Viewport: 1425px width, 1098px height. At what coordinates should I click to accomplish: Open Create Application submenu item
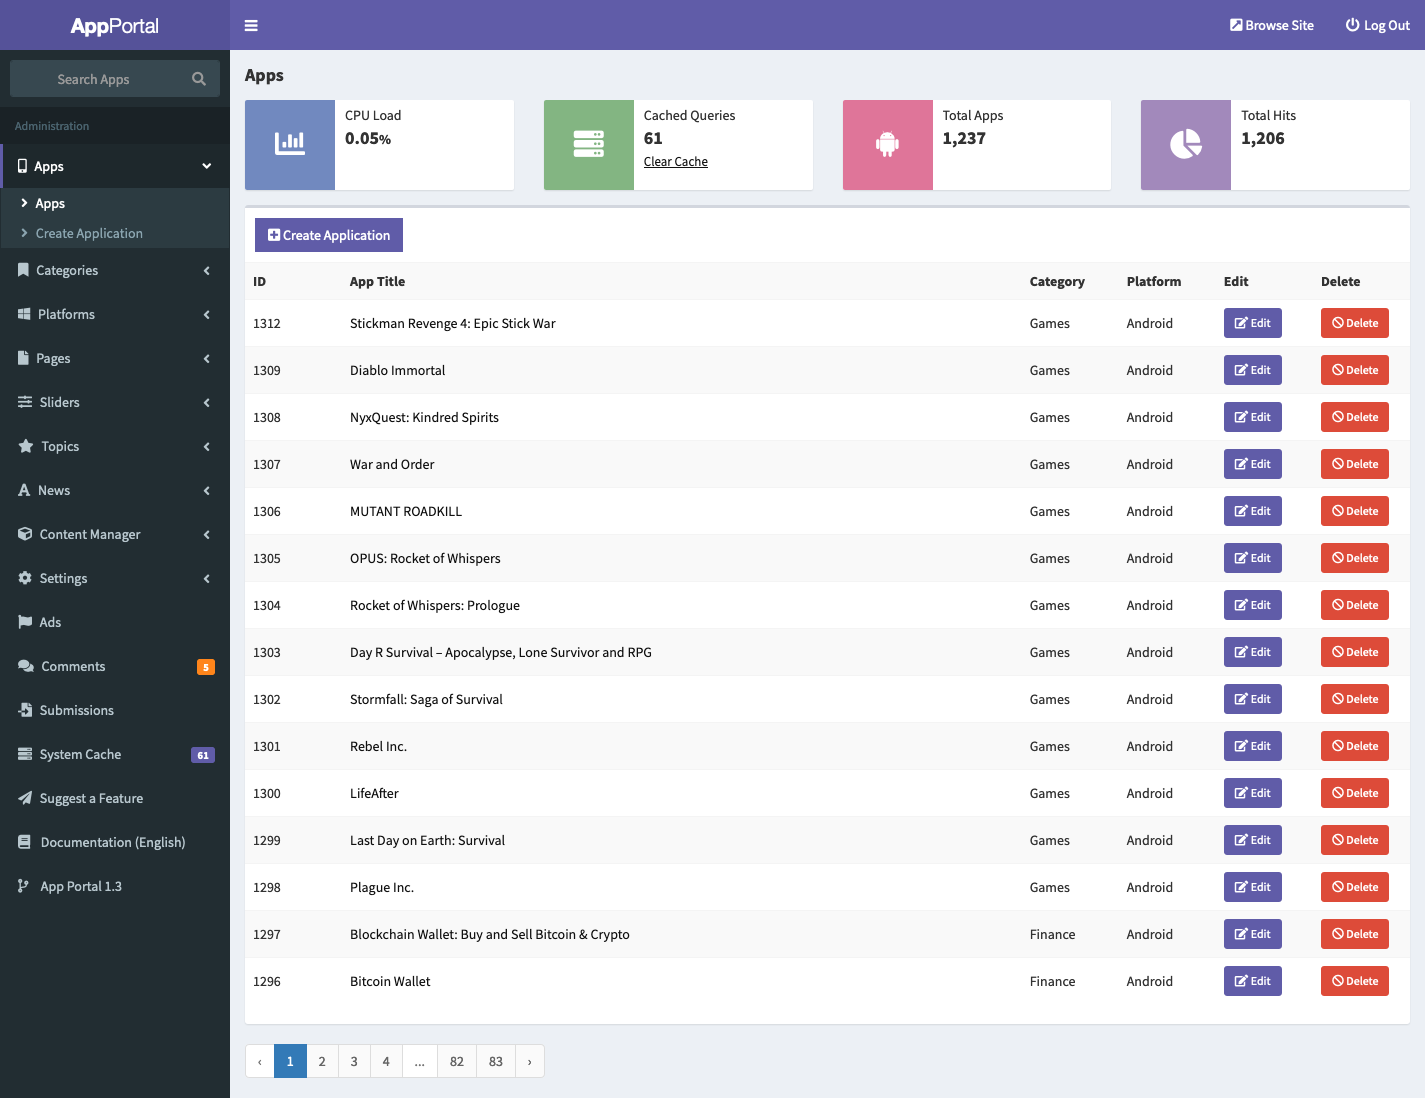click(x=89, y=233)
